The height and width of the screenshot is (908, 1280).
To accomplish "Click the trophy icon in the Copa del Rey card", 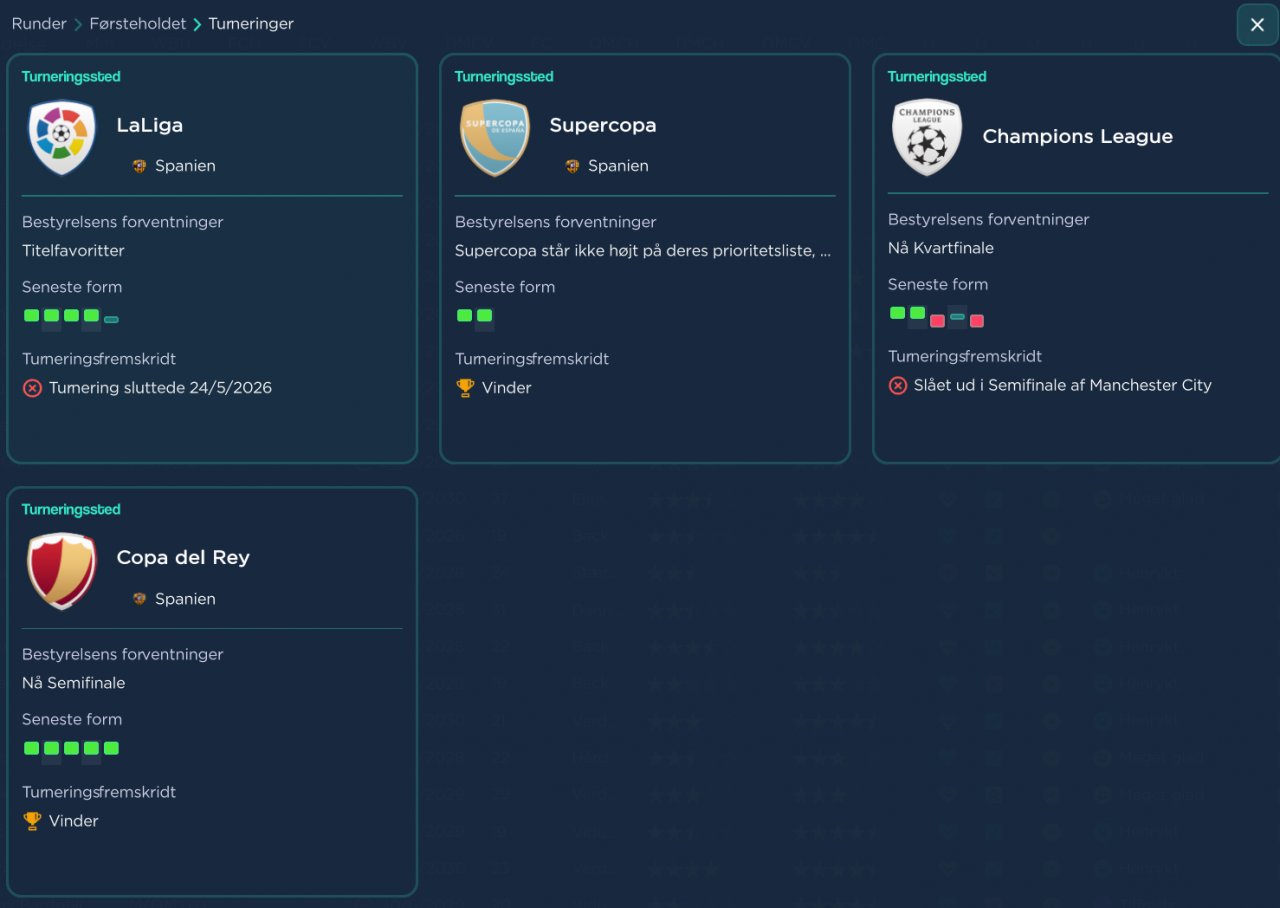I will pos(32,821).
